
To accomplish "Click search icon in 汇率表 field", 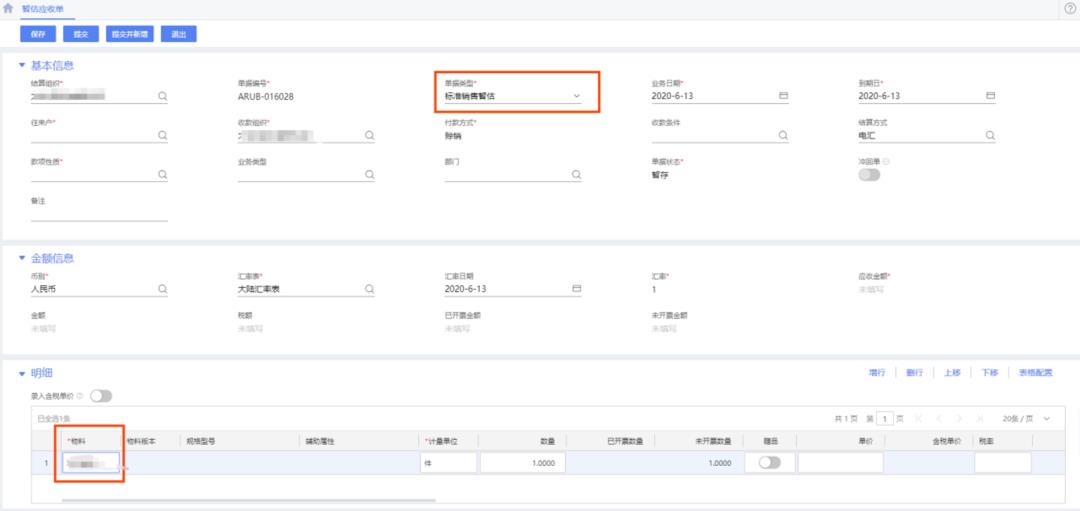I will point(369,289).
